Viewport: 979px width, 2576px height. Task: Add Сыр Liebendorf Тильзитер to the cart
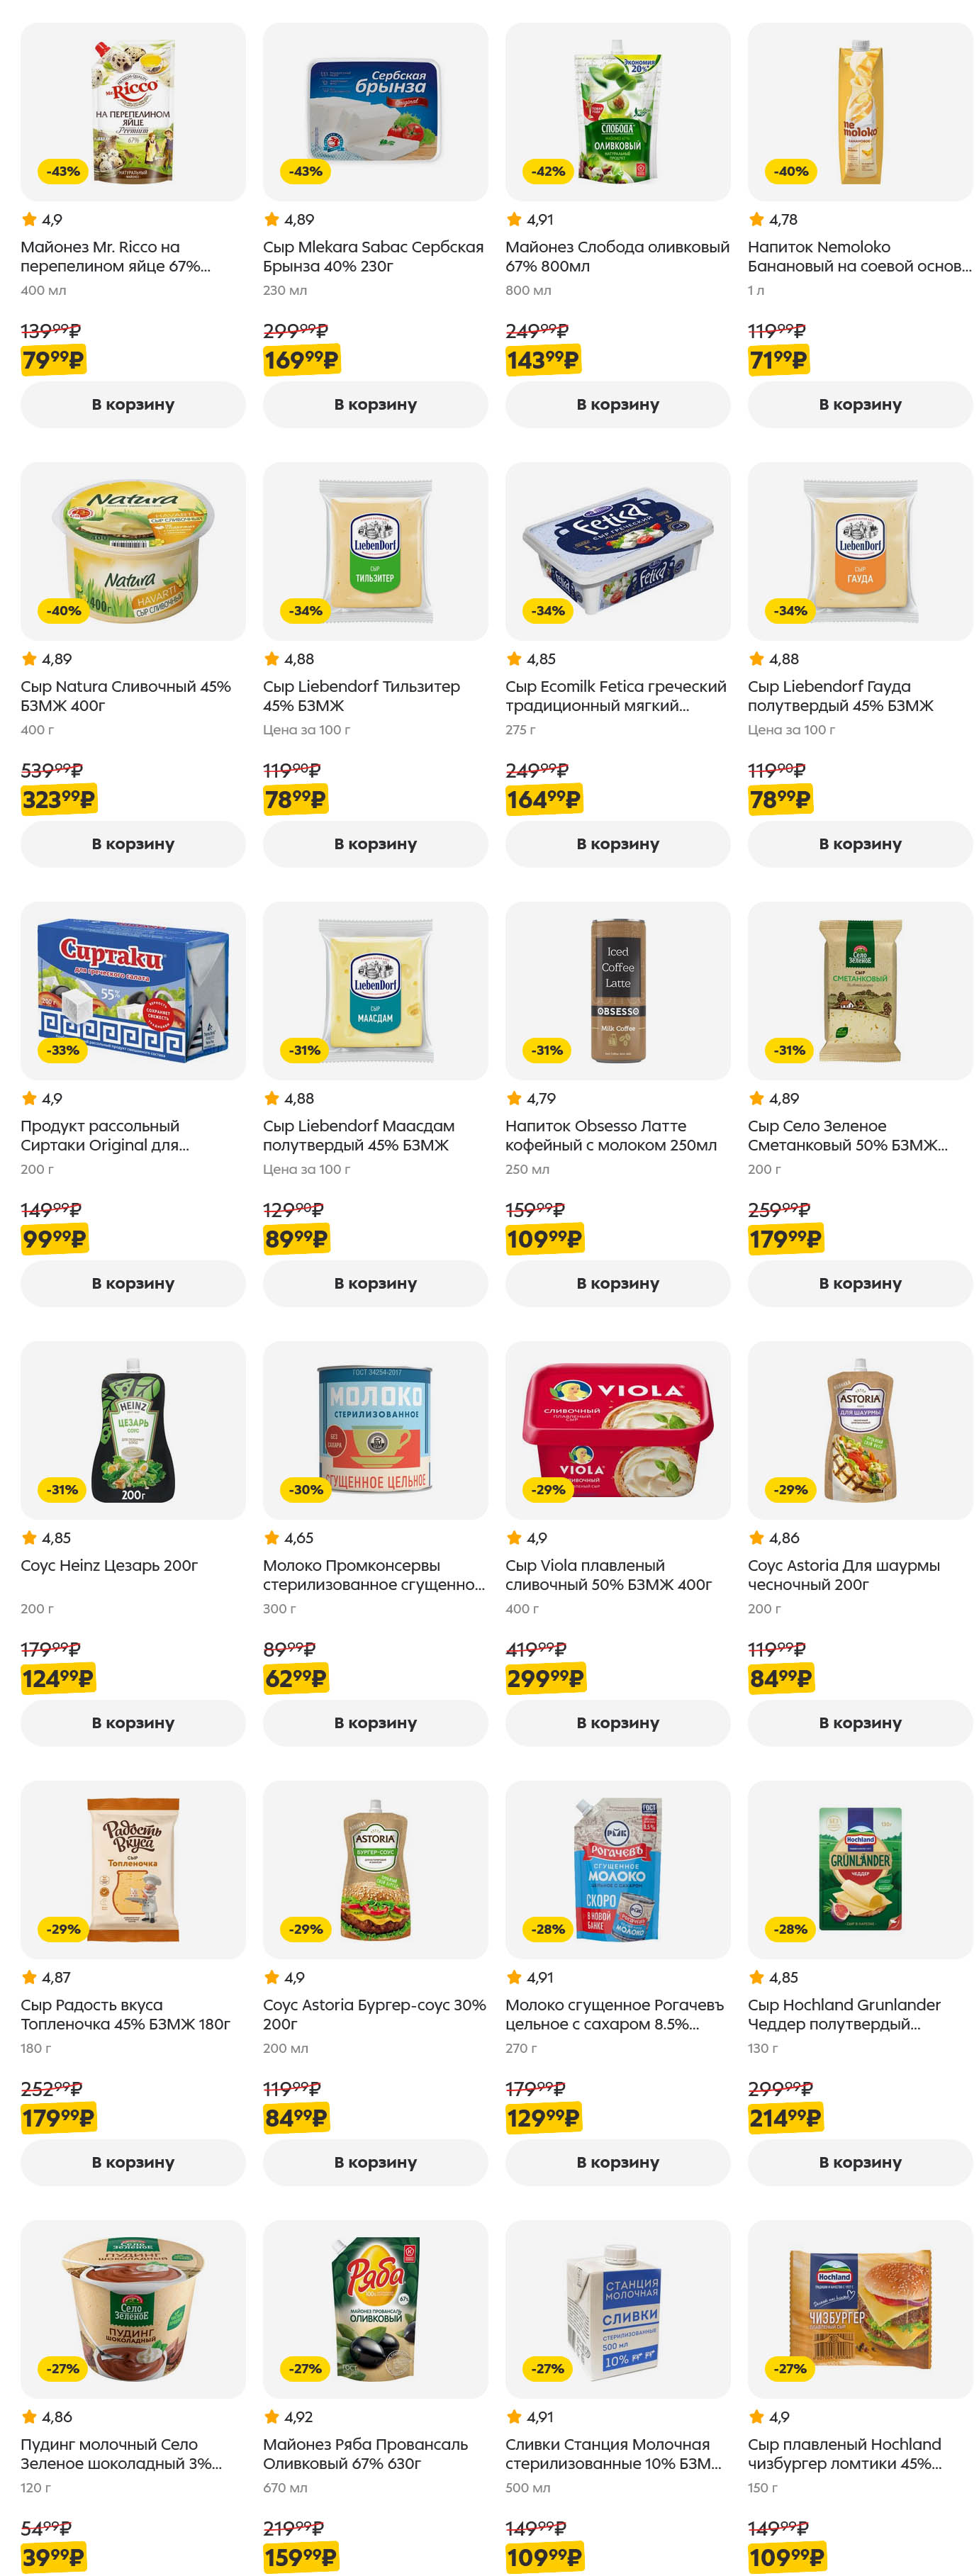pyautogui.click(x=375, y=844)
